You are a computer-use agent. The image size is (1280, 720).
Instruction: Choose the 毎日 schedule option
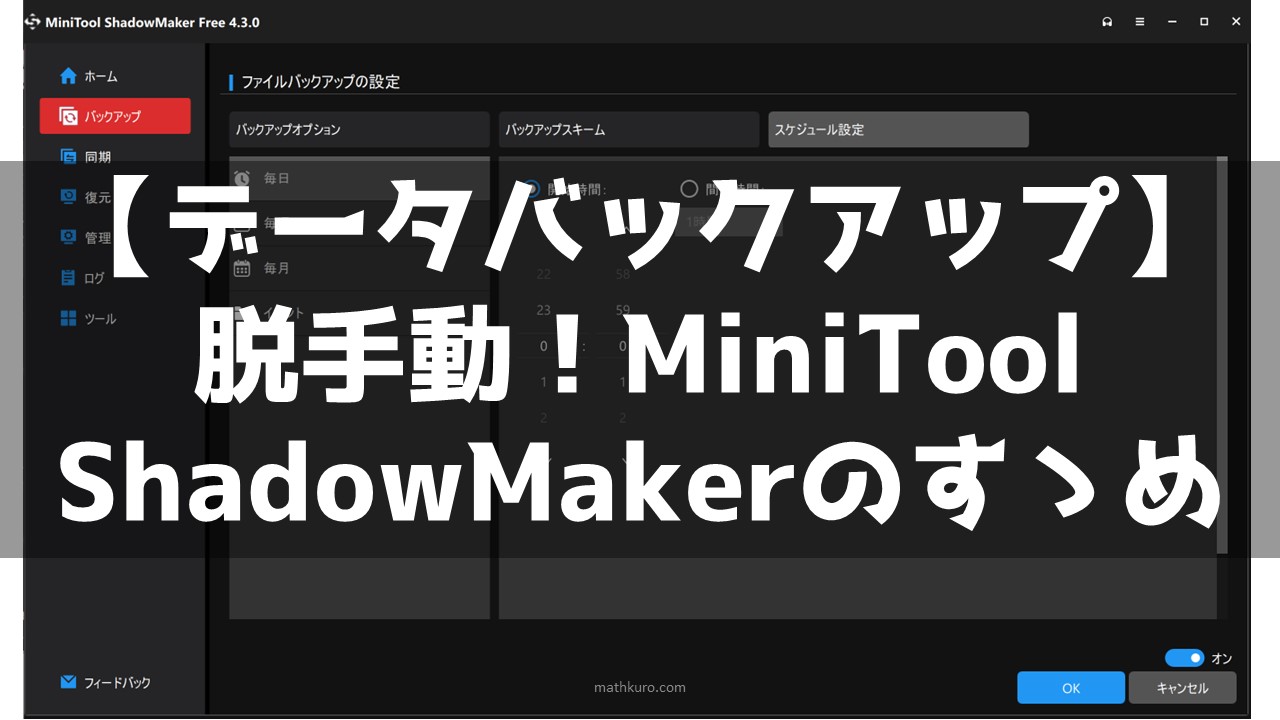359,178
